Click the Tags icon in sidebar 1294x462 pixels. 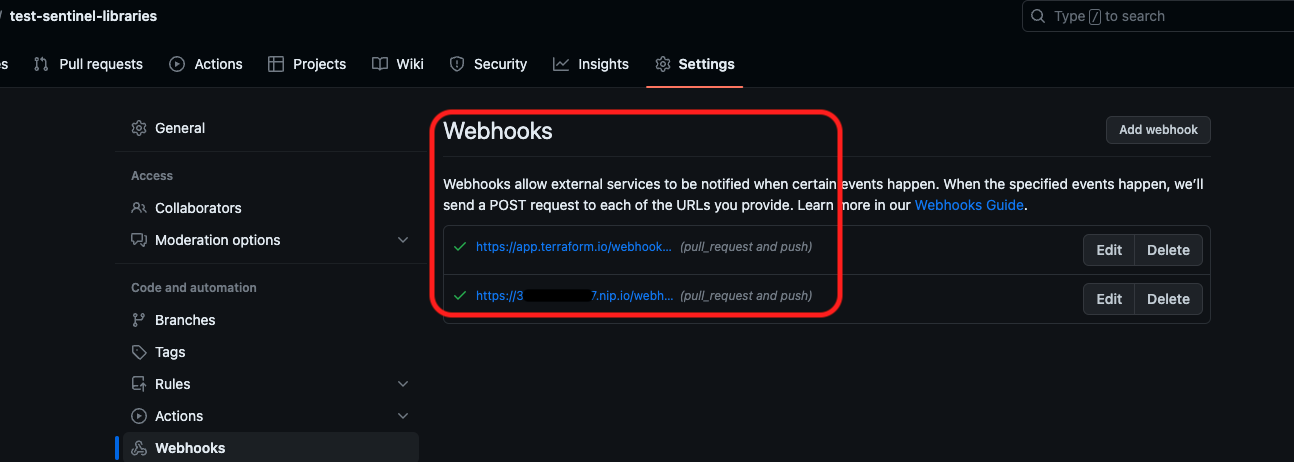[x=139, y=352]
